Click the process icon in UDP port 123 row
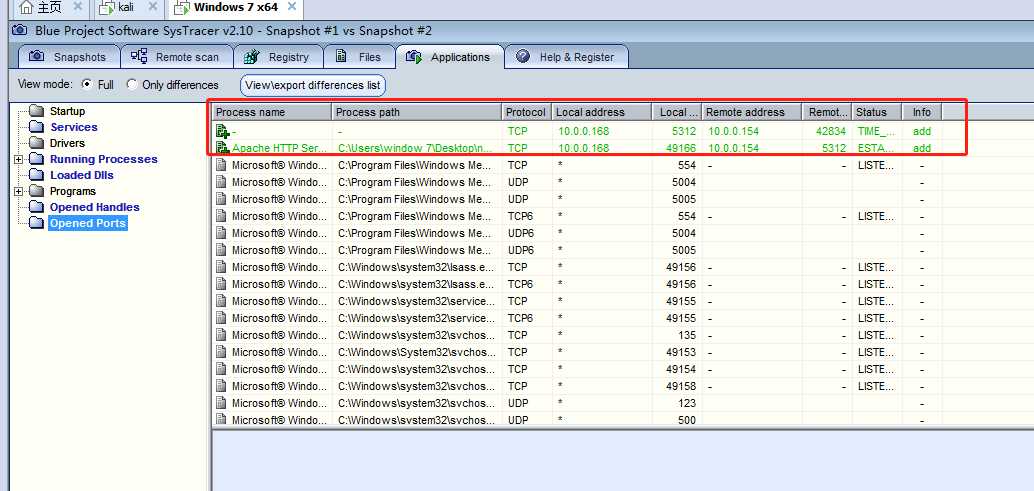Screen dimensions: 1034x491 click(221, 403)
